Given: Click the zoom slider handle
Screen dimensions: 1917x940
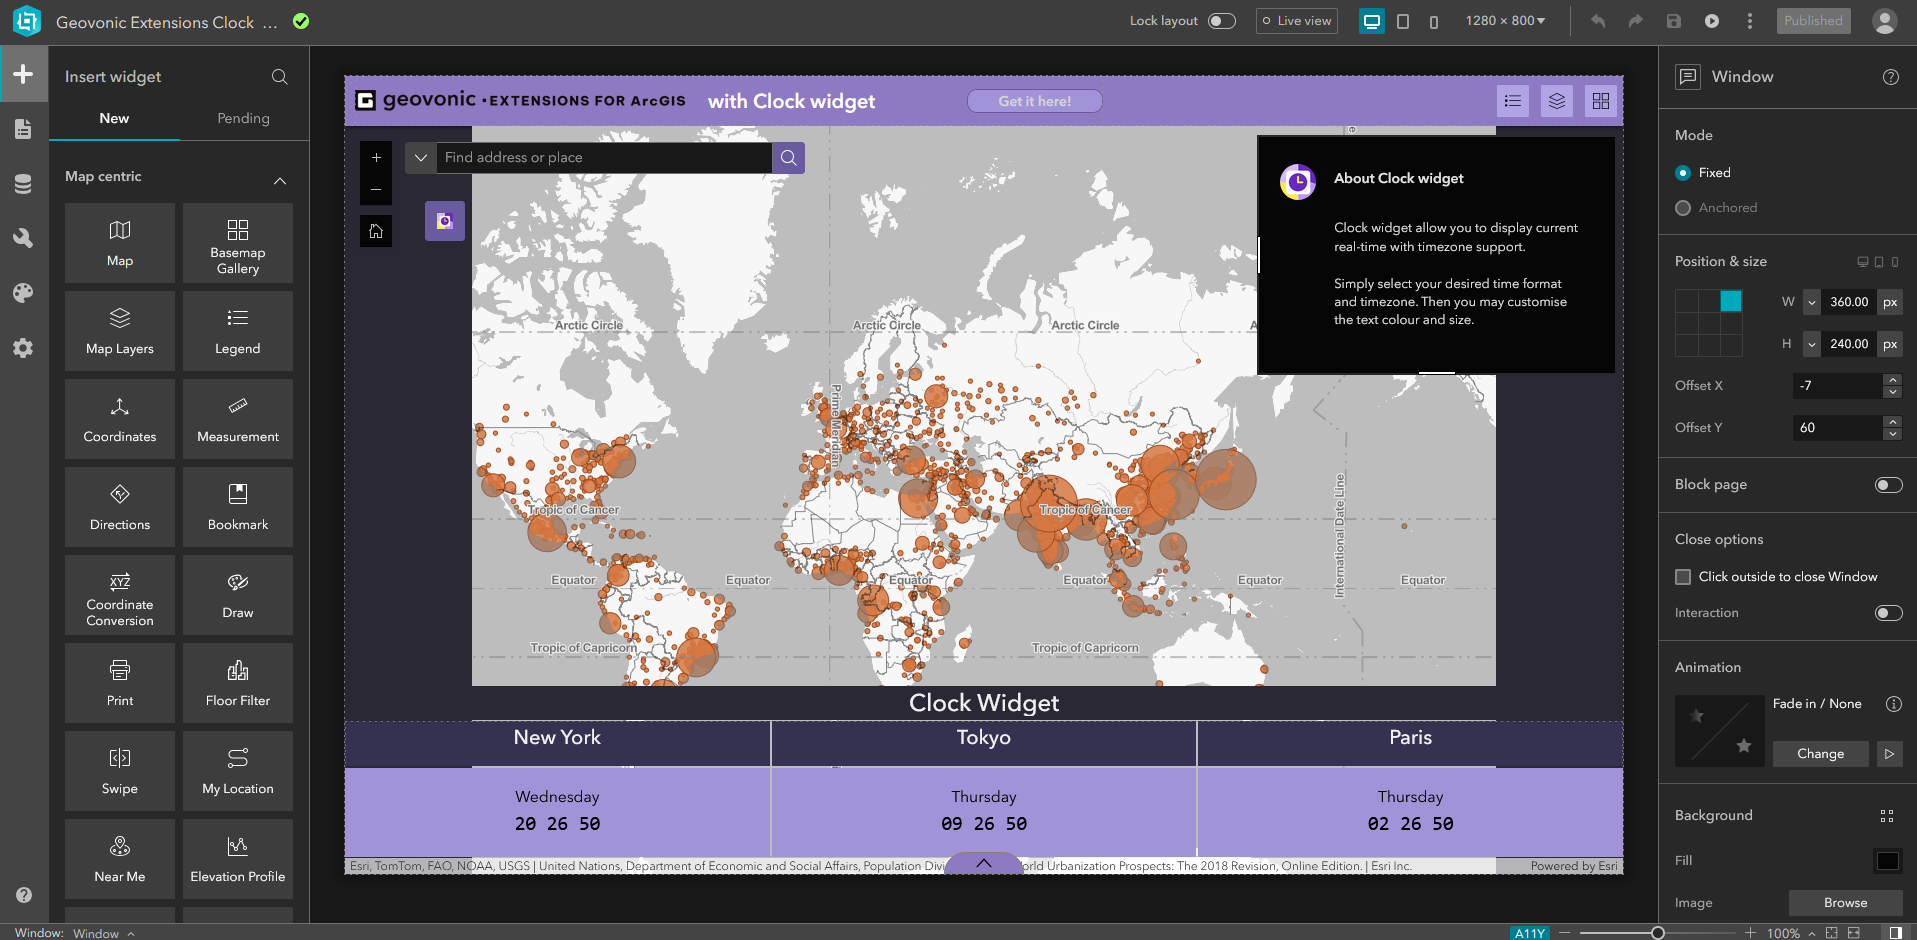Looking at the screenshot, I should coord(1657,933).
